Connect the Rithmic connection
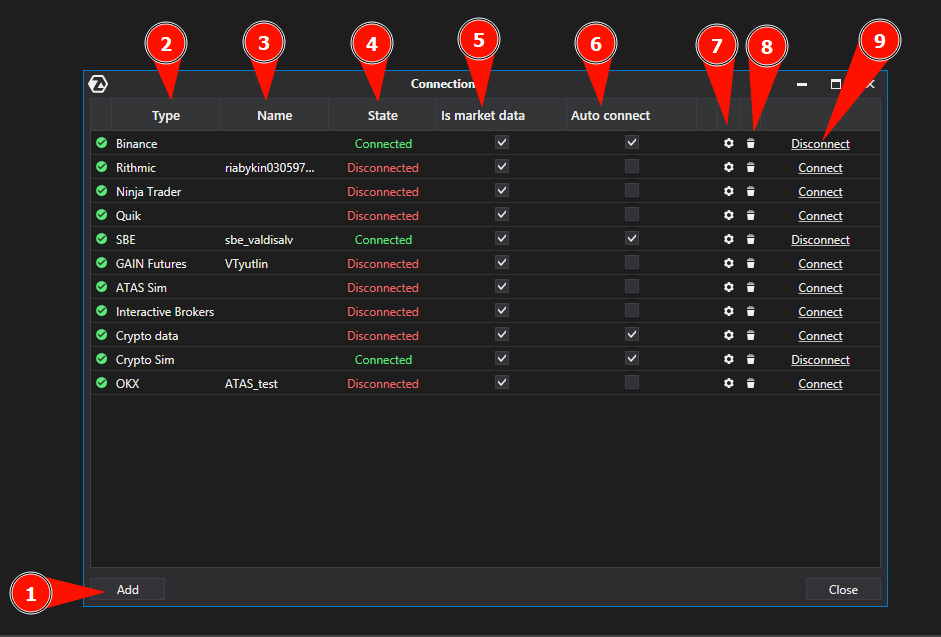Viewport: 941px width, 637px height. coord(820,168)
